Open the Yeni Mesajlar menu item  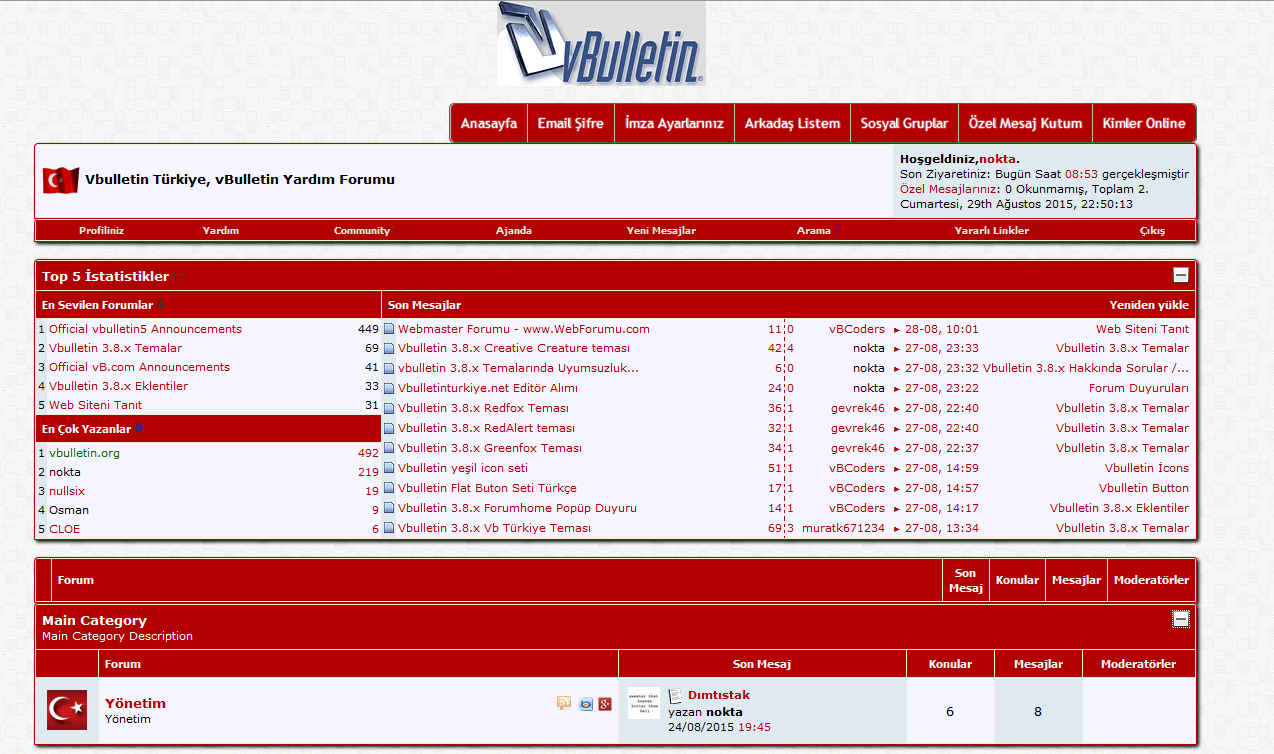pos(661,230)
